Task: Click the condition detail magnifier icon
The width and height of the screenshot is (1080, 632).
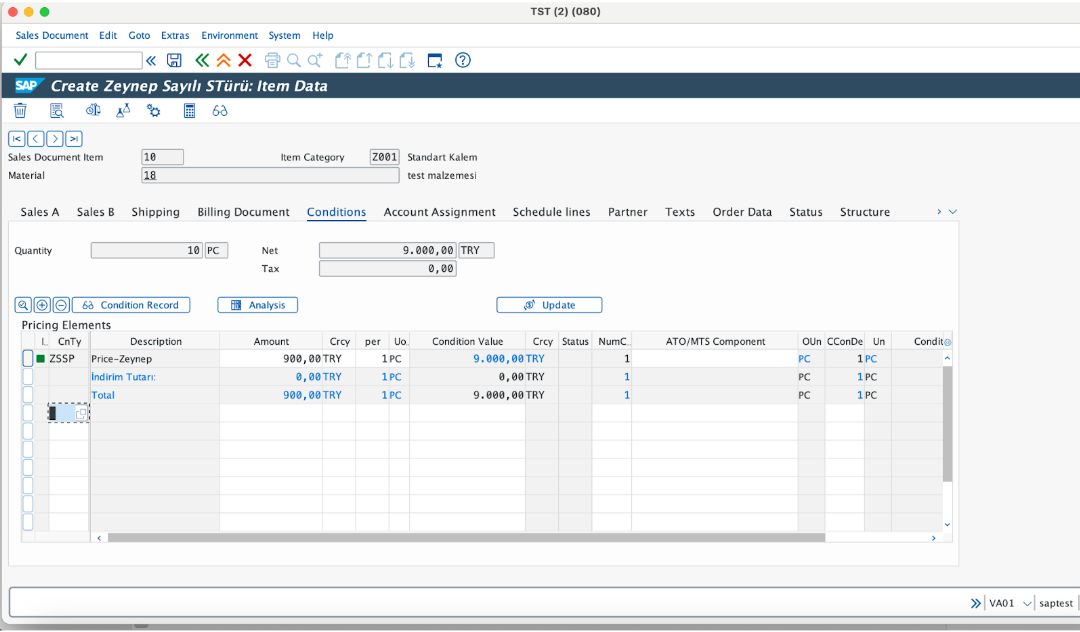Action: coord(23,305)
